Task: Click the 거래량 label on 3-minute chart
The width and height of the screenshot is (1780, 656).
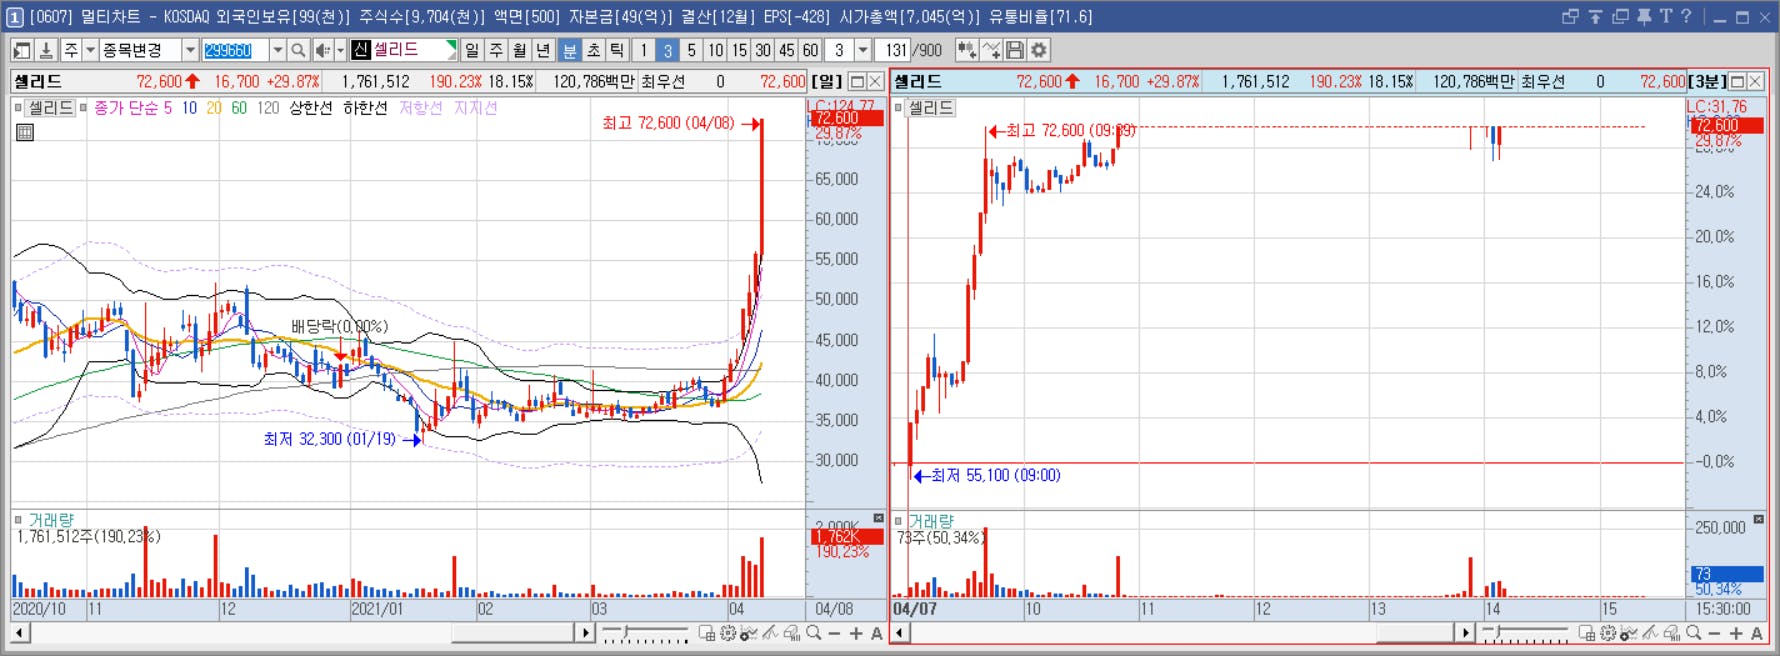Action: (x=931, y=521)
